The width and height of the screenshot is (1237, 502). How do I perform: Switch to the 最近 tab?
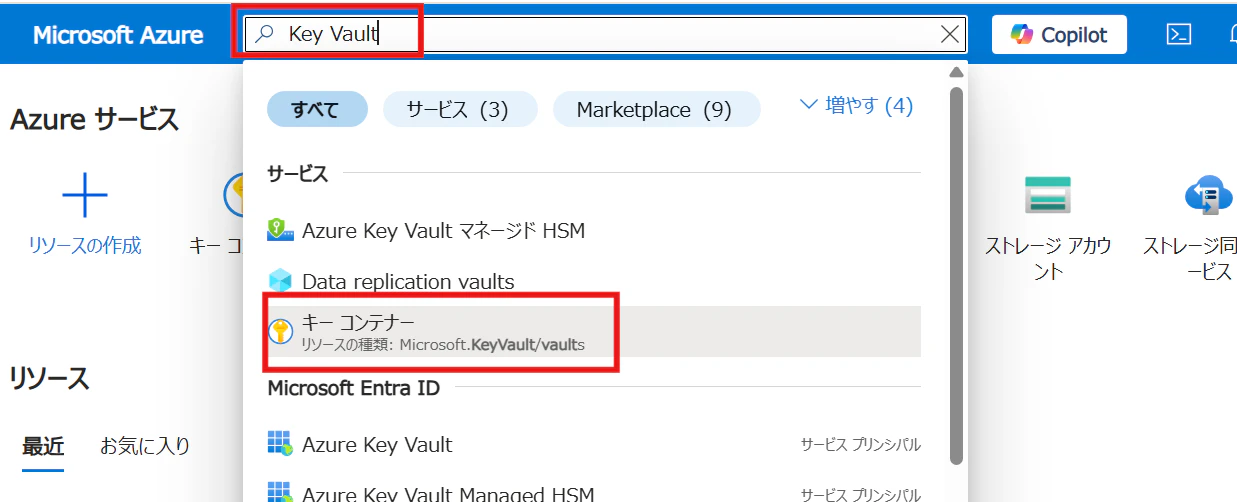pyautogui.click(x=44, y=446)
